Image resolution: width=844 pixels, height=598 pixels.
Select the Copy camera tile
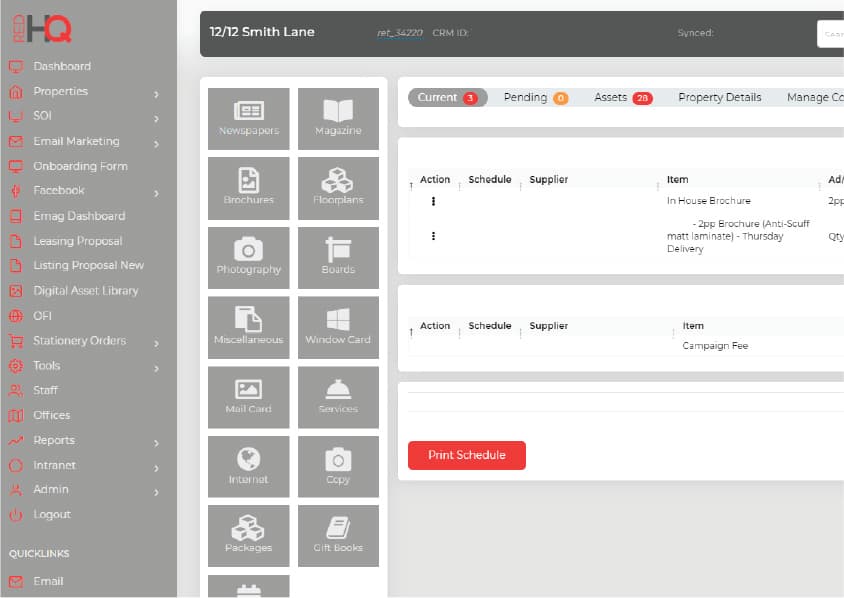click(338, 467)
